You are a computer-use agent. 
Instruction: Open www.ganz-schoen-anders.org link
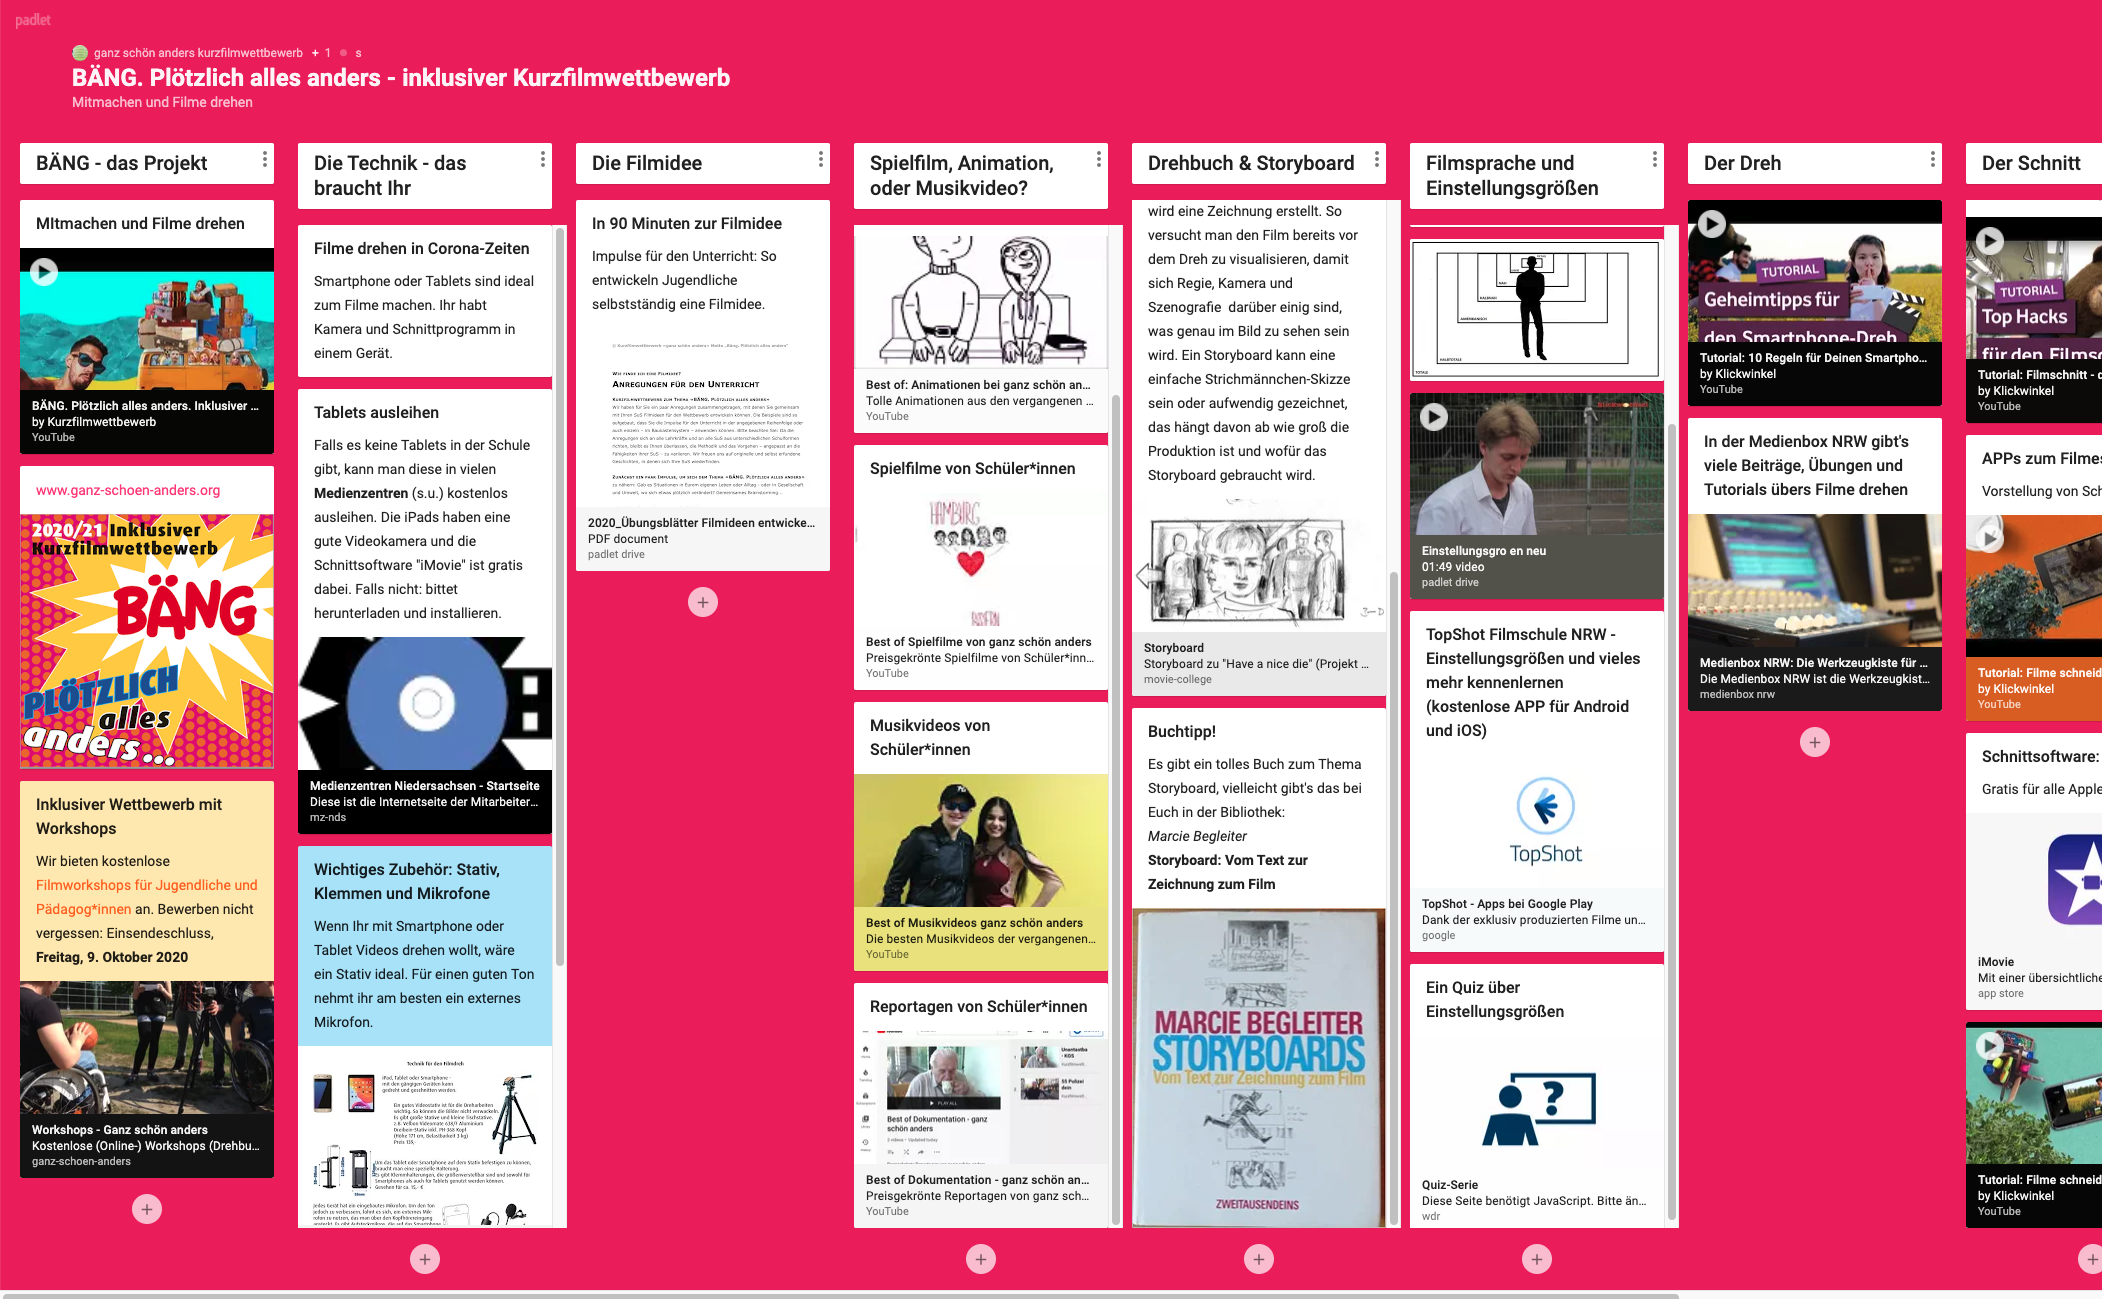(x=128, y=490)
